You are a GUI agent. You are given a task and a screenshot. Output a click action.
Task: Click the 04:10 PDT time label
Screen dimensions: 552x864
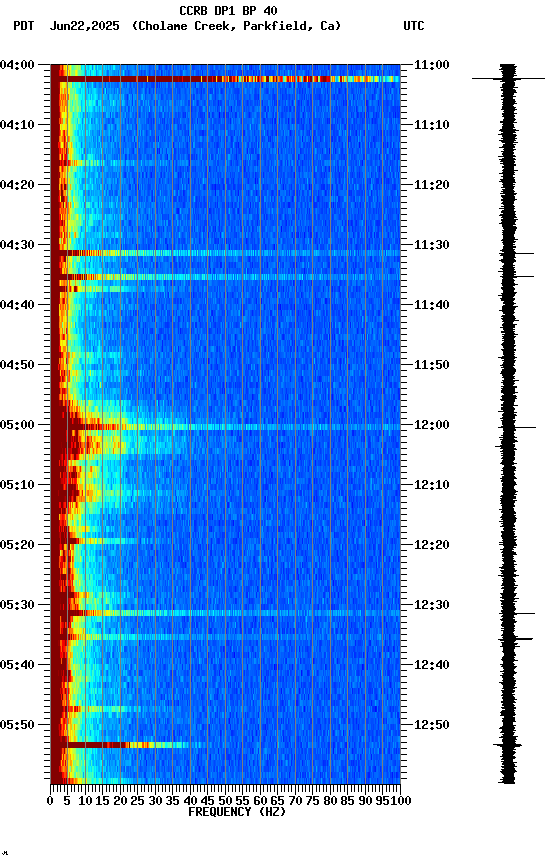click(17, 125)
